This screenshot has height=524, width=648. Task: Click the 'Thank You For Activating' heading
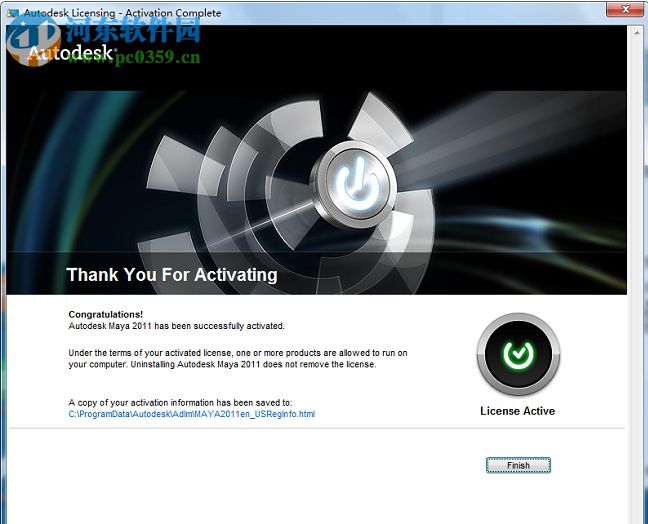[172, 275]
